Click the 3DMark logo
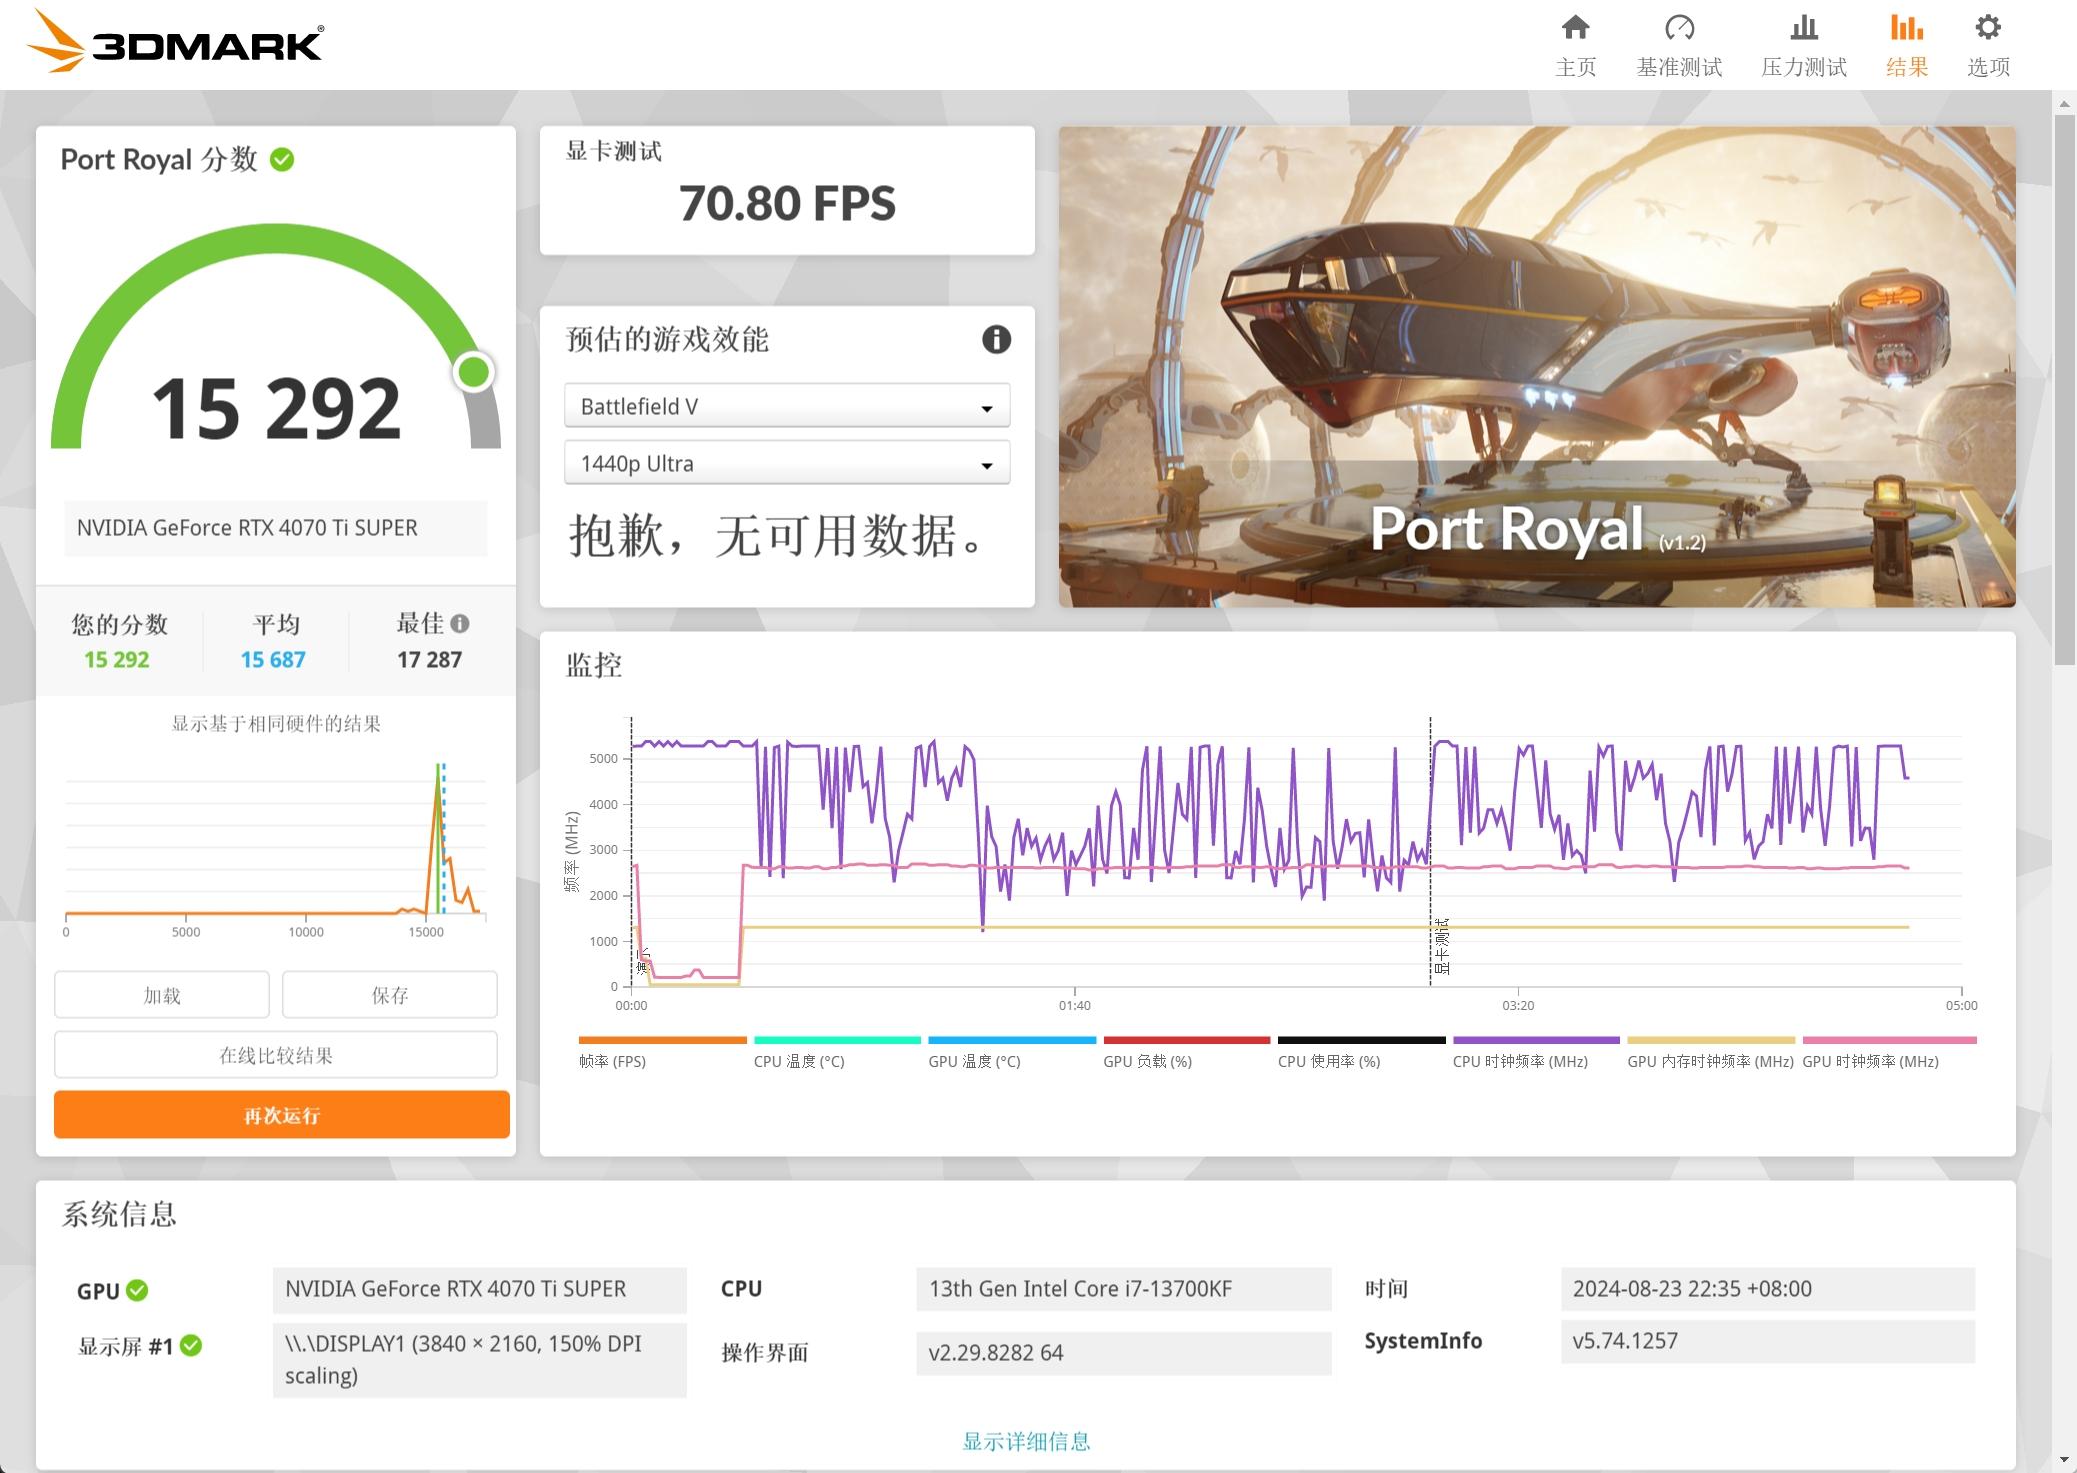2077x1473 pixels. point(175,41)
